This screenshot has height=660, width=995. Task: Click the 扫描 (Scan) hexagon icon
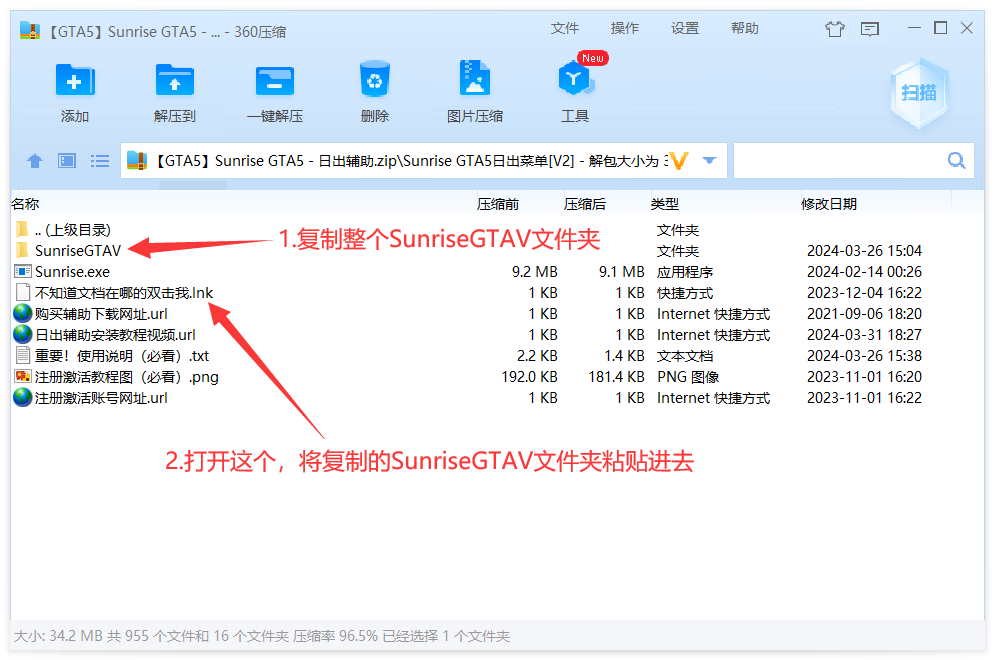(918, 92)
